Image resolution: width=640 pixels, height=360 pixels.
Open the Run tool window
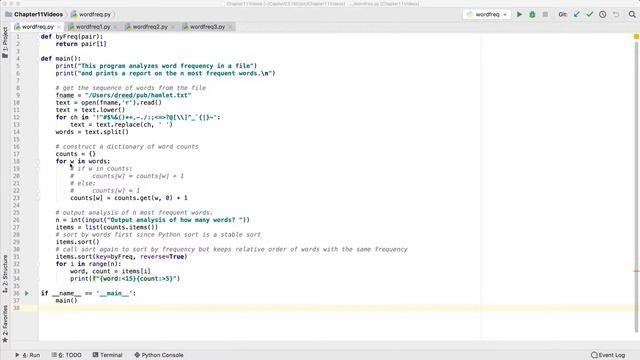pyautogui.click(x=28, y=355)
